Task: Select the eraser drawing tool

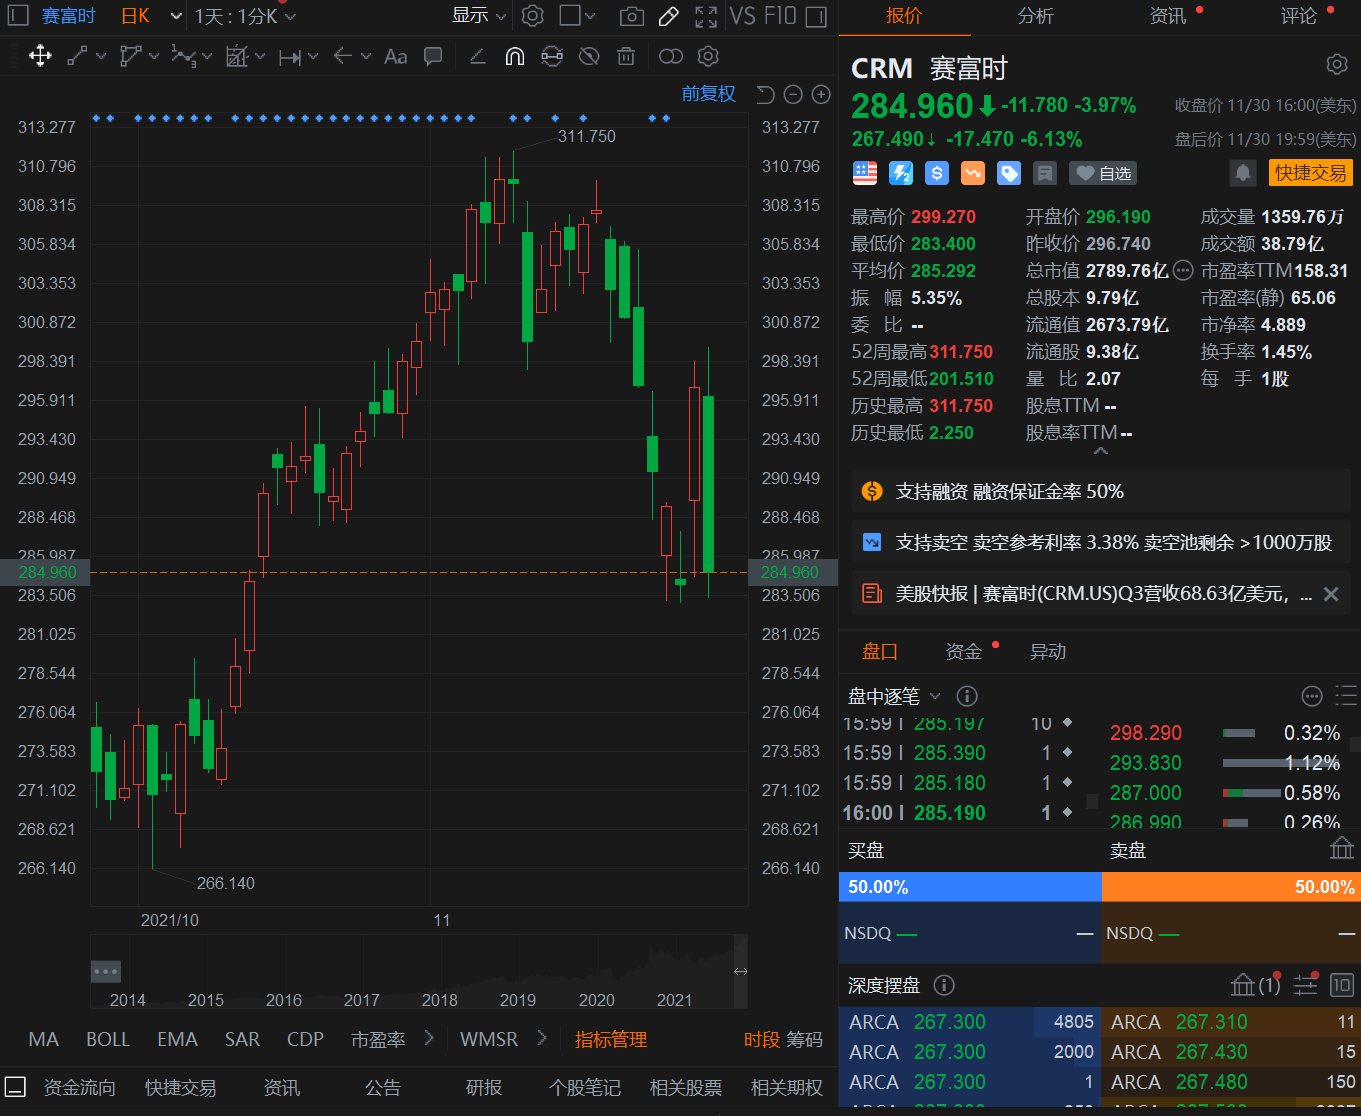Action: tap(478, 56)
